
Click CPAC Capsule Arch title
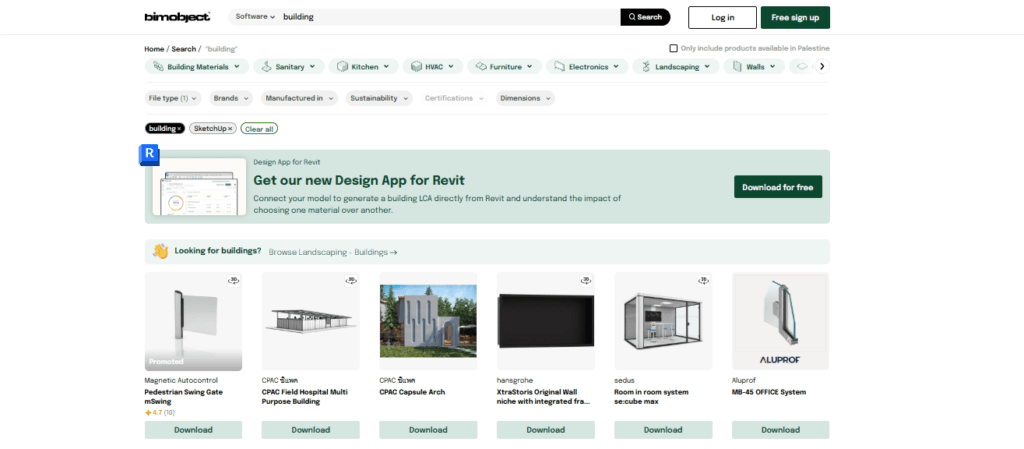click(x=412, y=392)
